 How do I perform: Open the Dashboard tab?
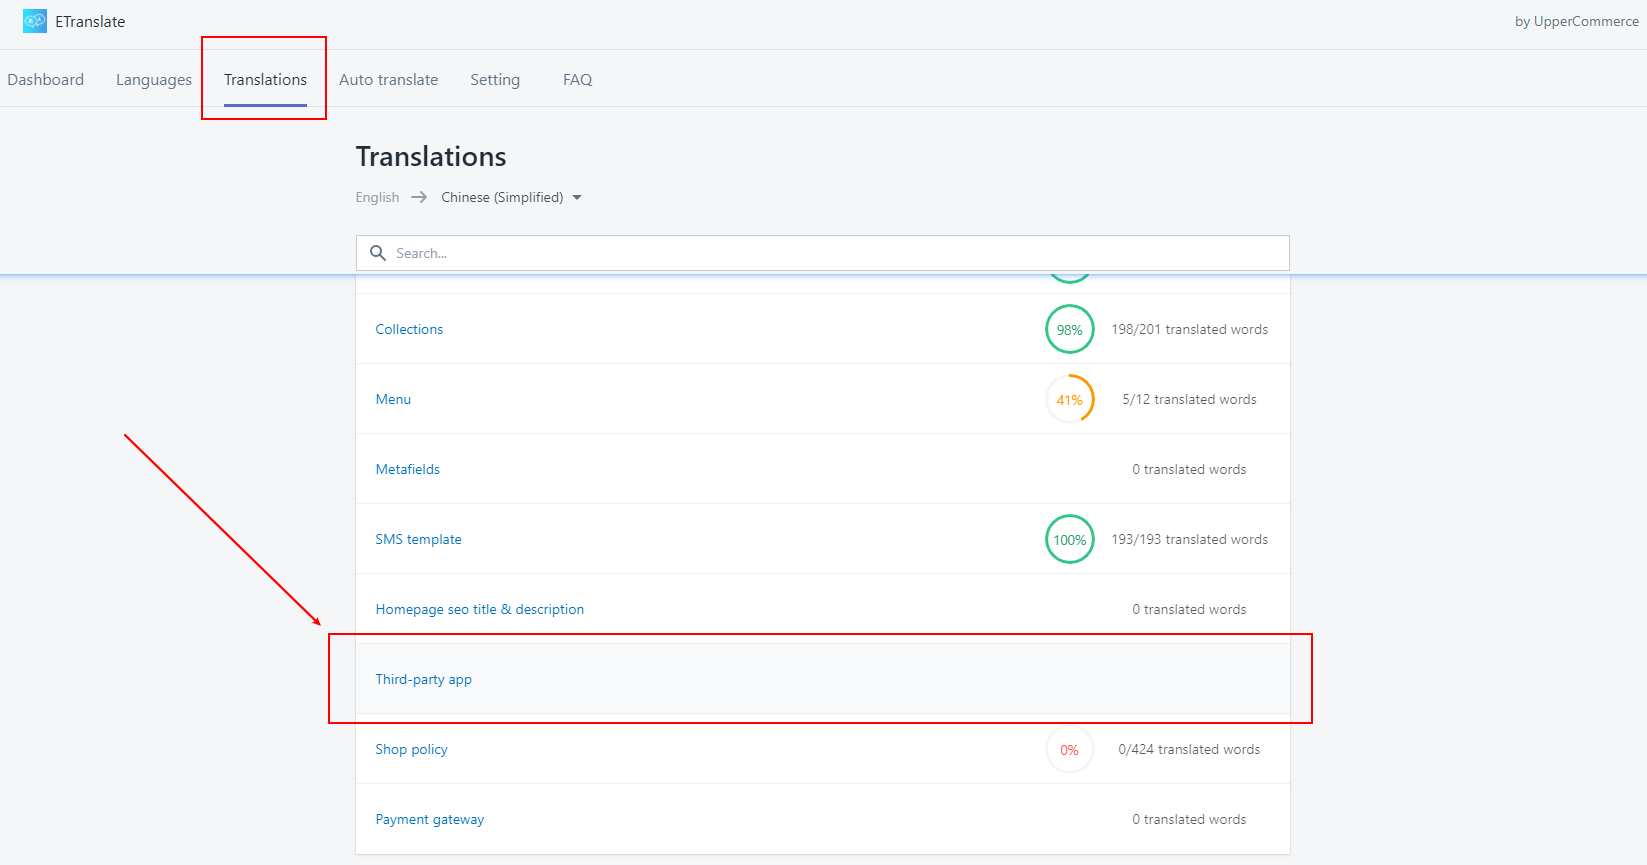[46, 79]
